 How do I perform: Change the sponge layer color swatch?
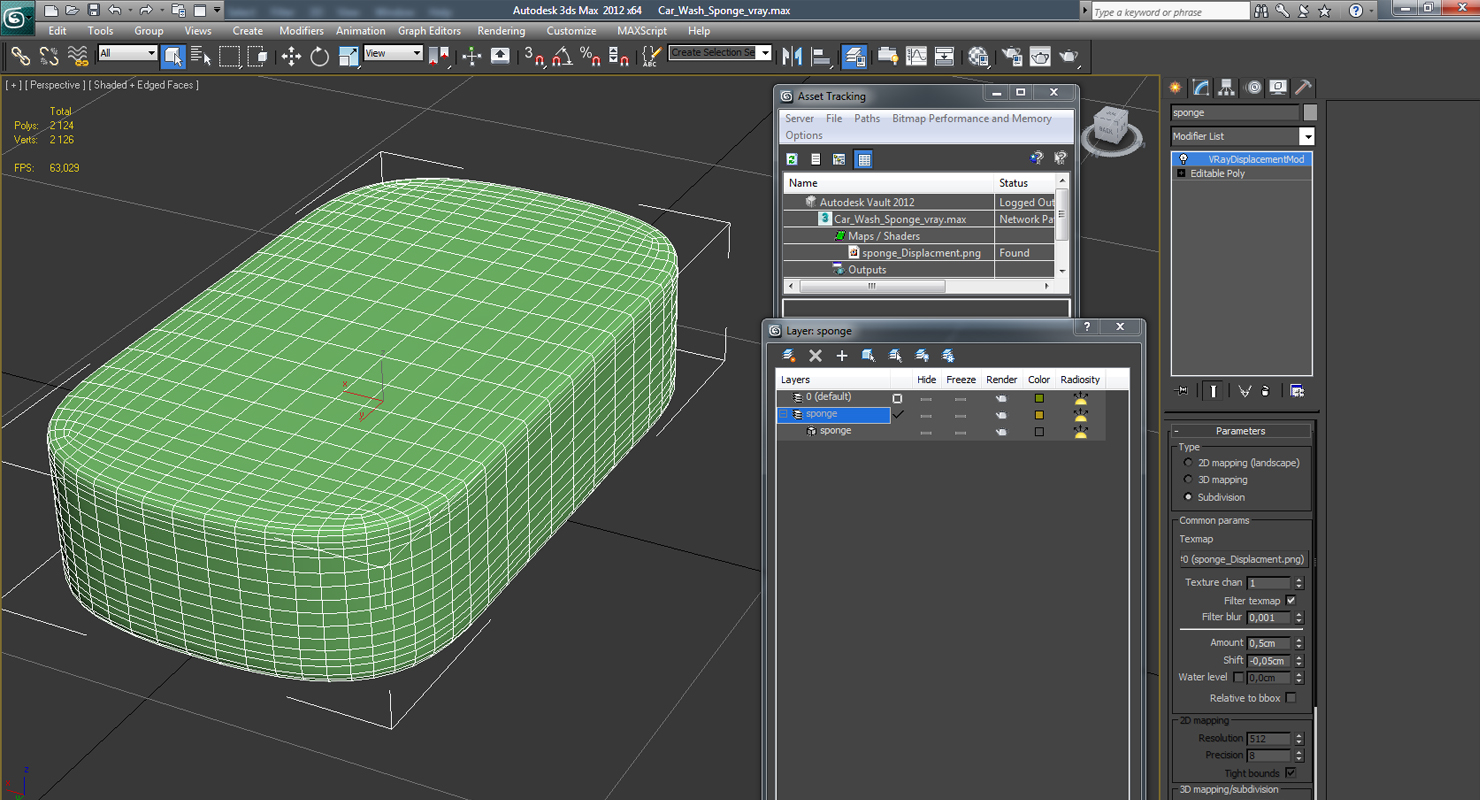pos(1039,415)
